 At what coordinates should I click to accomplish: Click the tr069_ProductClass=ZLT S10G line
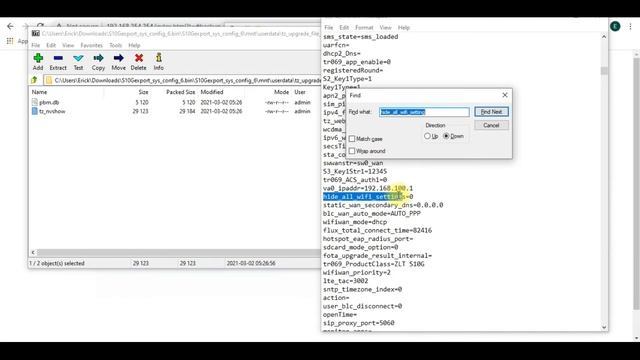(373, 264)
